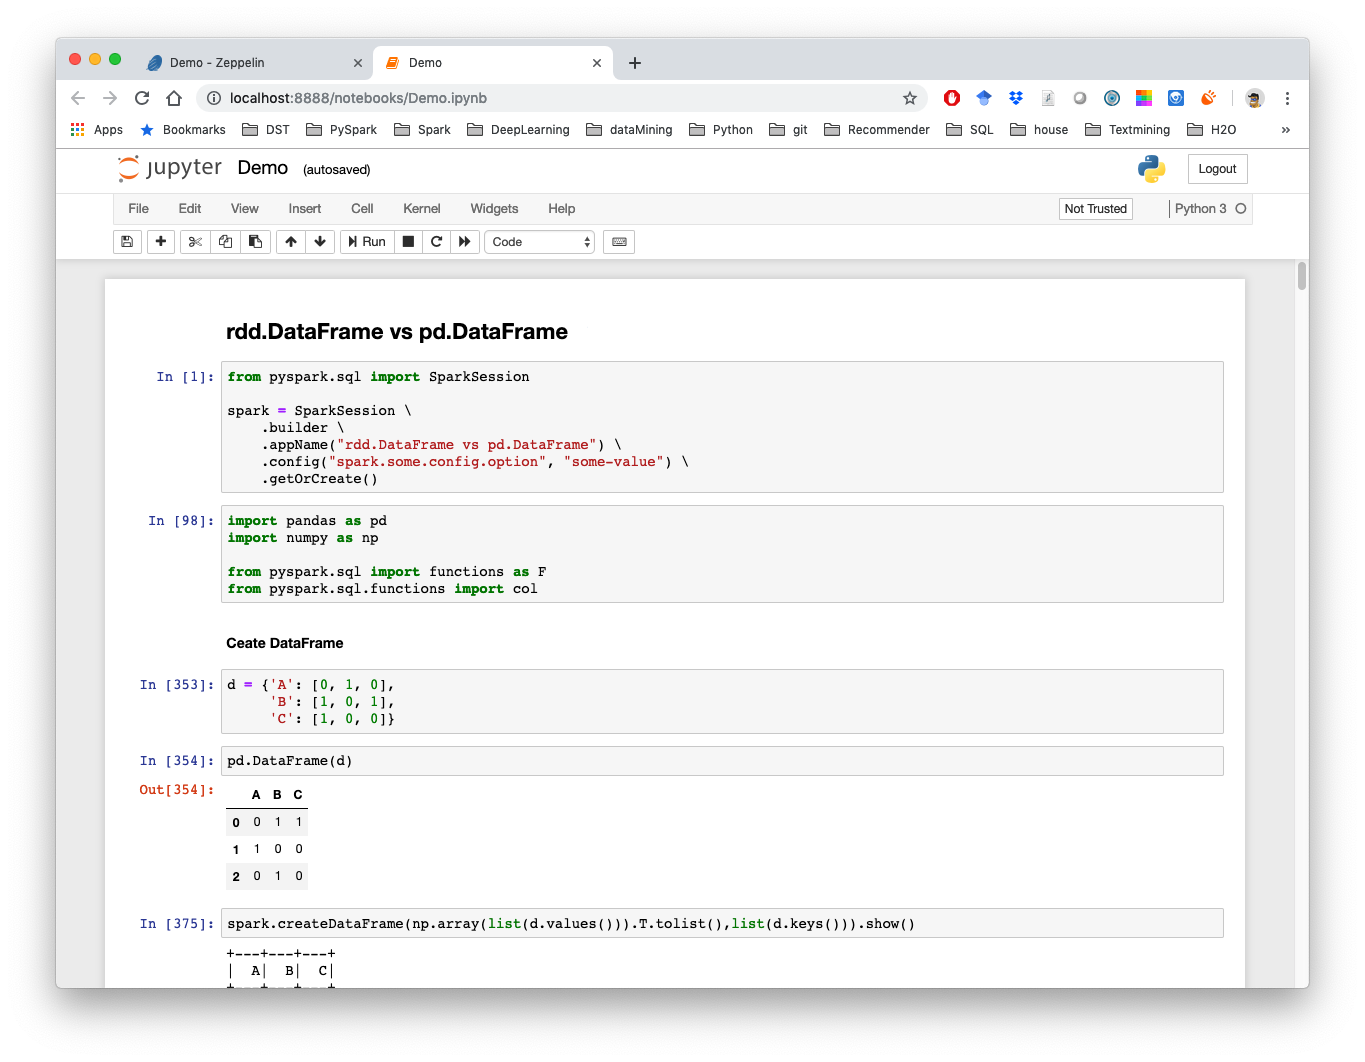Click the Logout button
The image size is (1365, 1062).
click(1217, 169)
